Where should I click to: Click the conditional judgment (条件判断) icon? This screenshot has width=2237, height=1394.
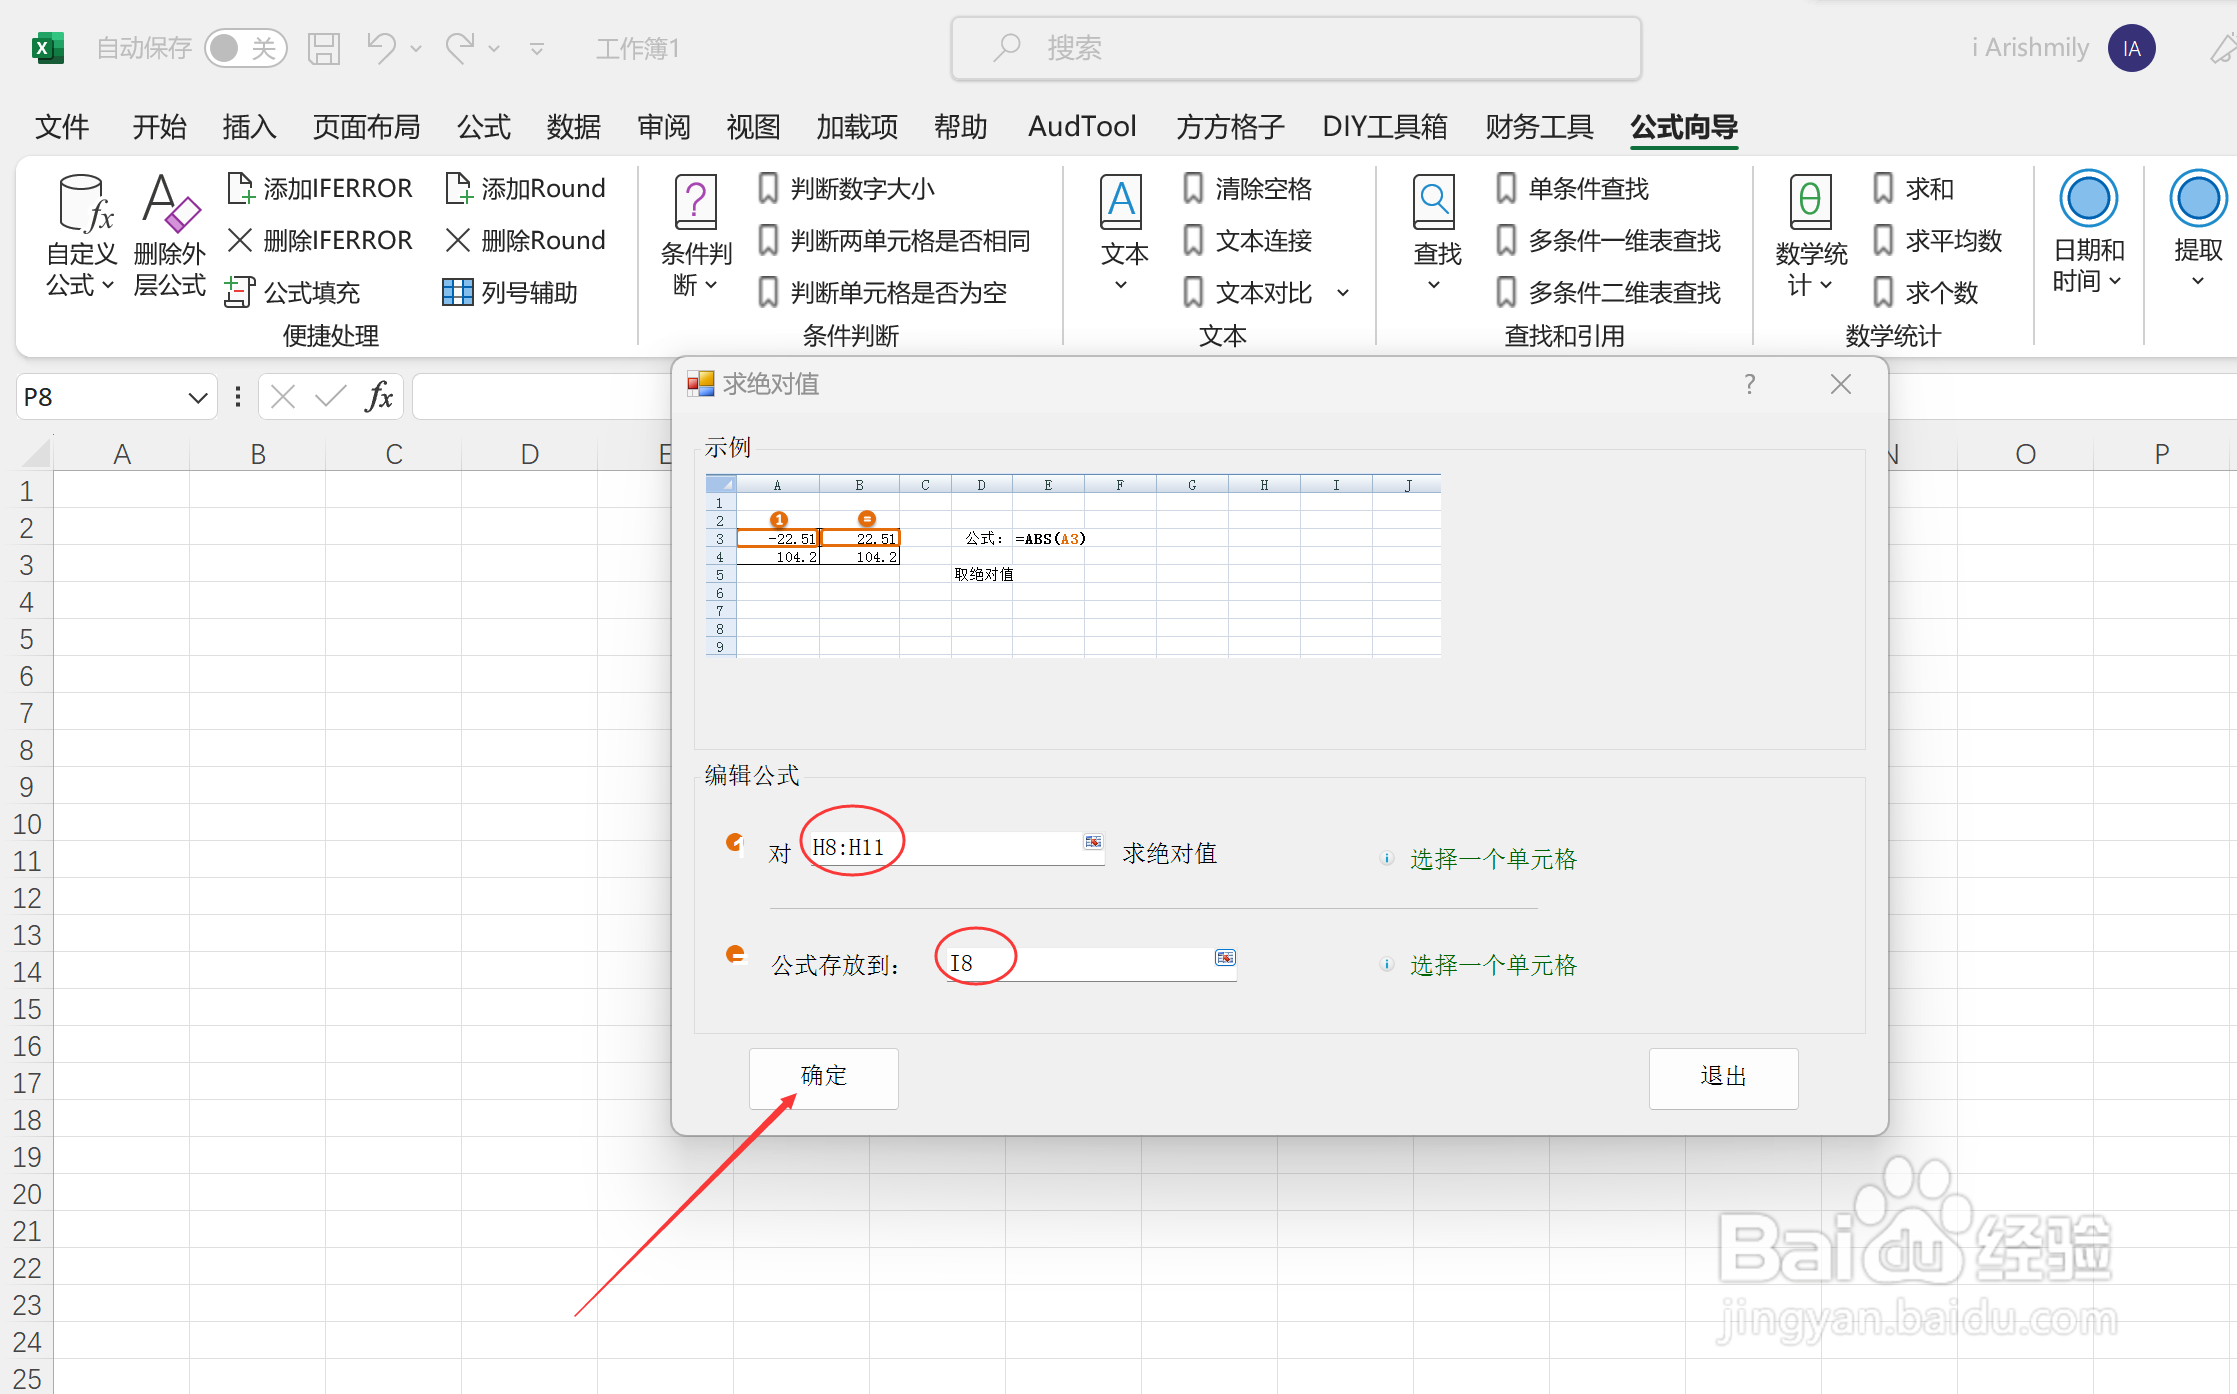tap(695, 203)
